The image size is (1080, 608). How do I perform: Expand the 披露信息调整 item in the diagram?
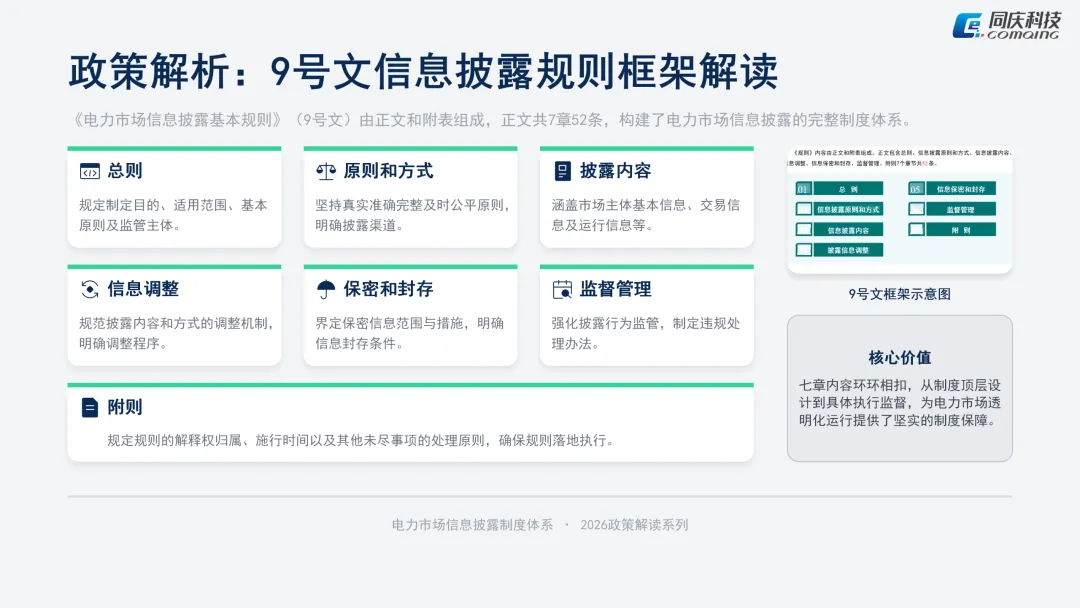tap(849, 249)
